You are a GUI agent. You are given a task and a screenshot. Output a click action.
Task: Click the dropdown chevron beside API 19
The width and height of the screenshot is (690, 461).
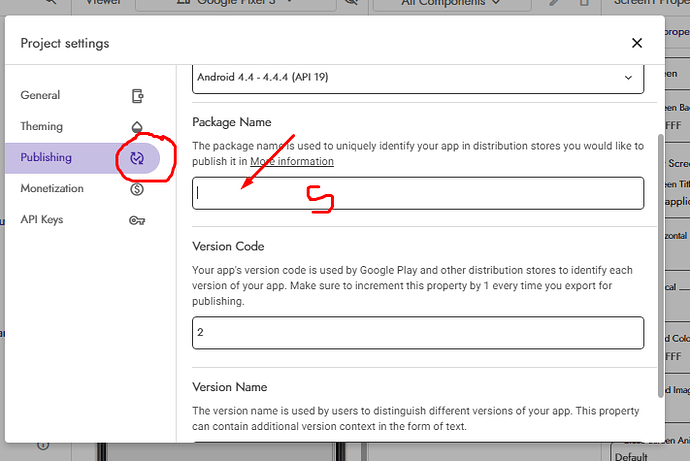[x=628, y=78]
